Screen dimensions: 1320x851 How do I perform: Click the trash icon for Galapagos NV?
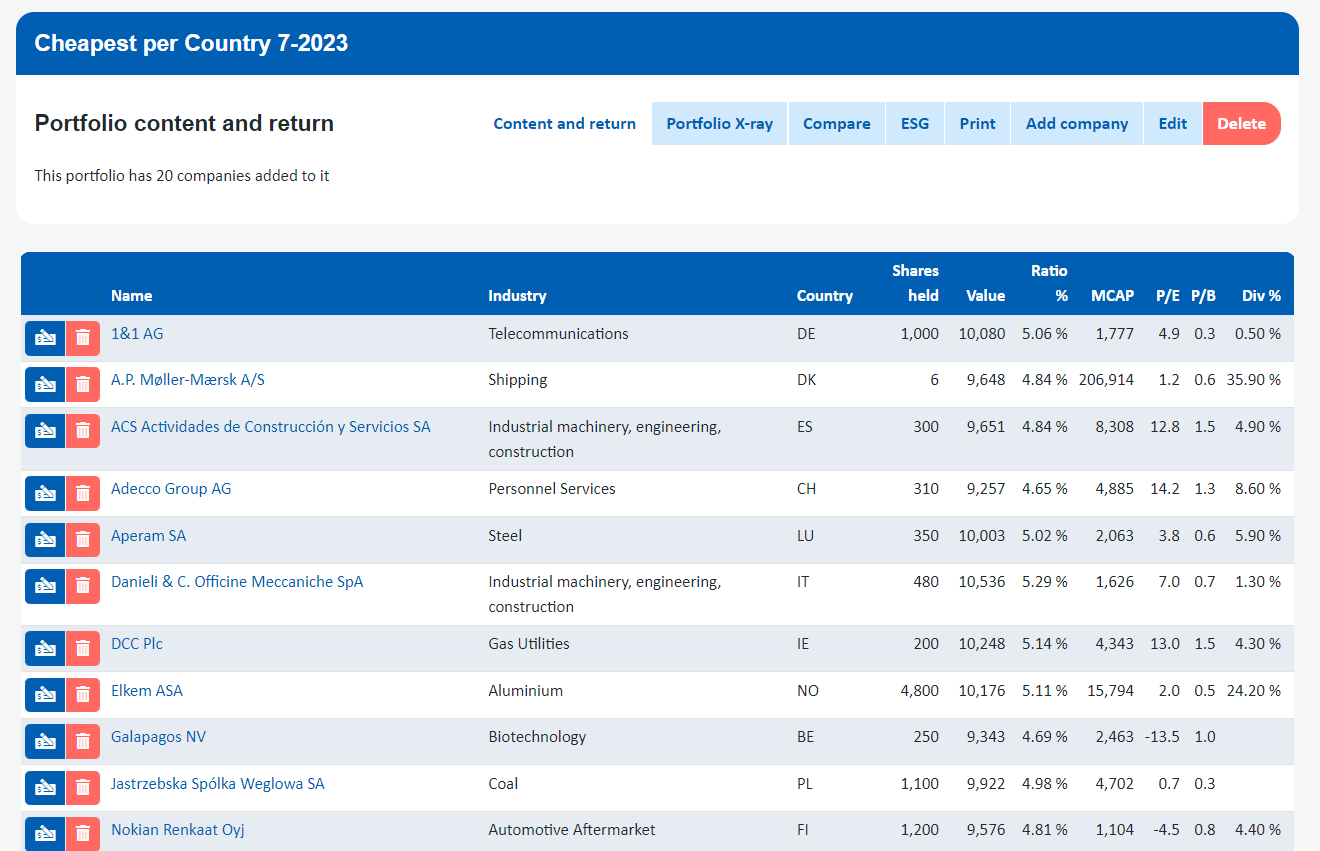pyautogui.click(x=83, y=741)
